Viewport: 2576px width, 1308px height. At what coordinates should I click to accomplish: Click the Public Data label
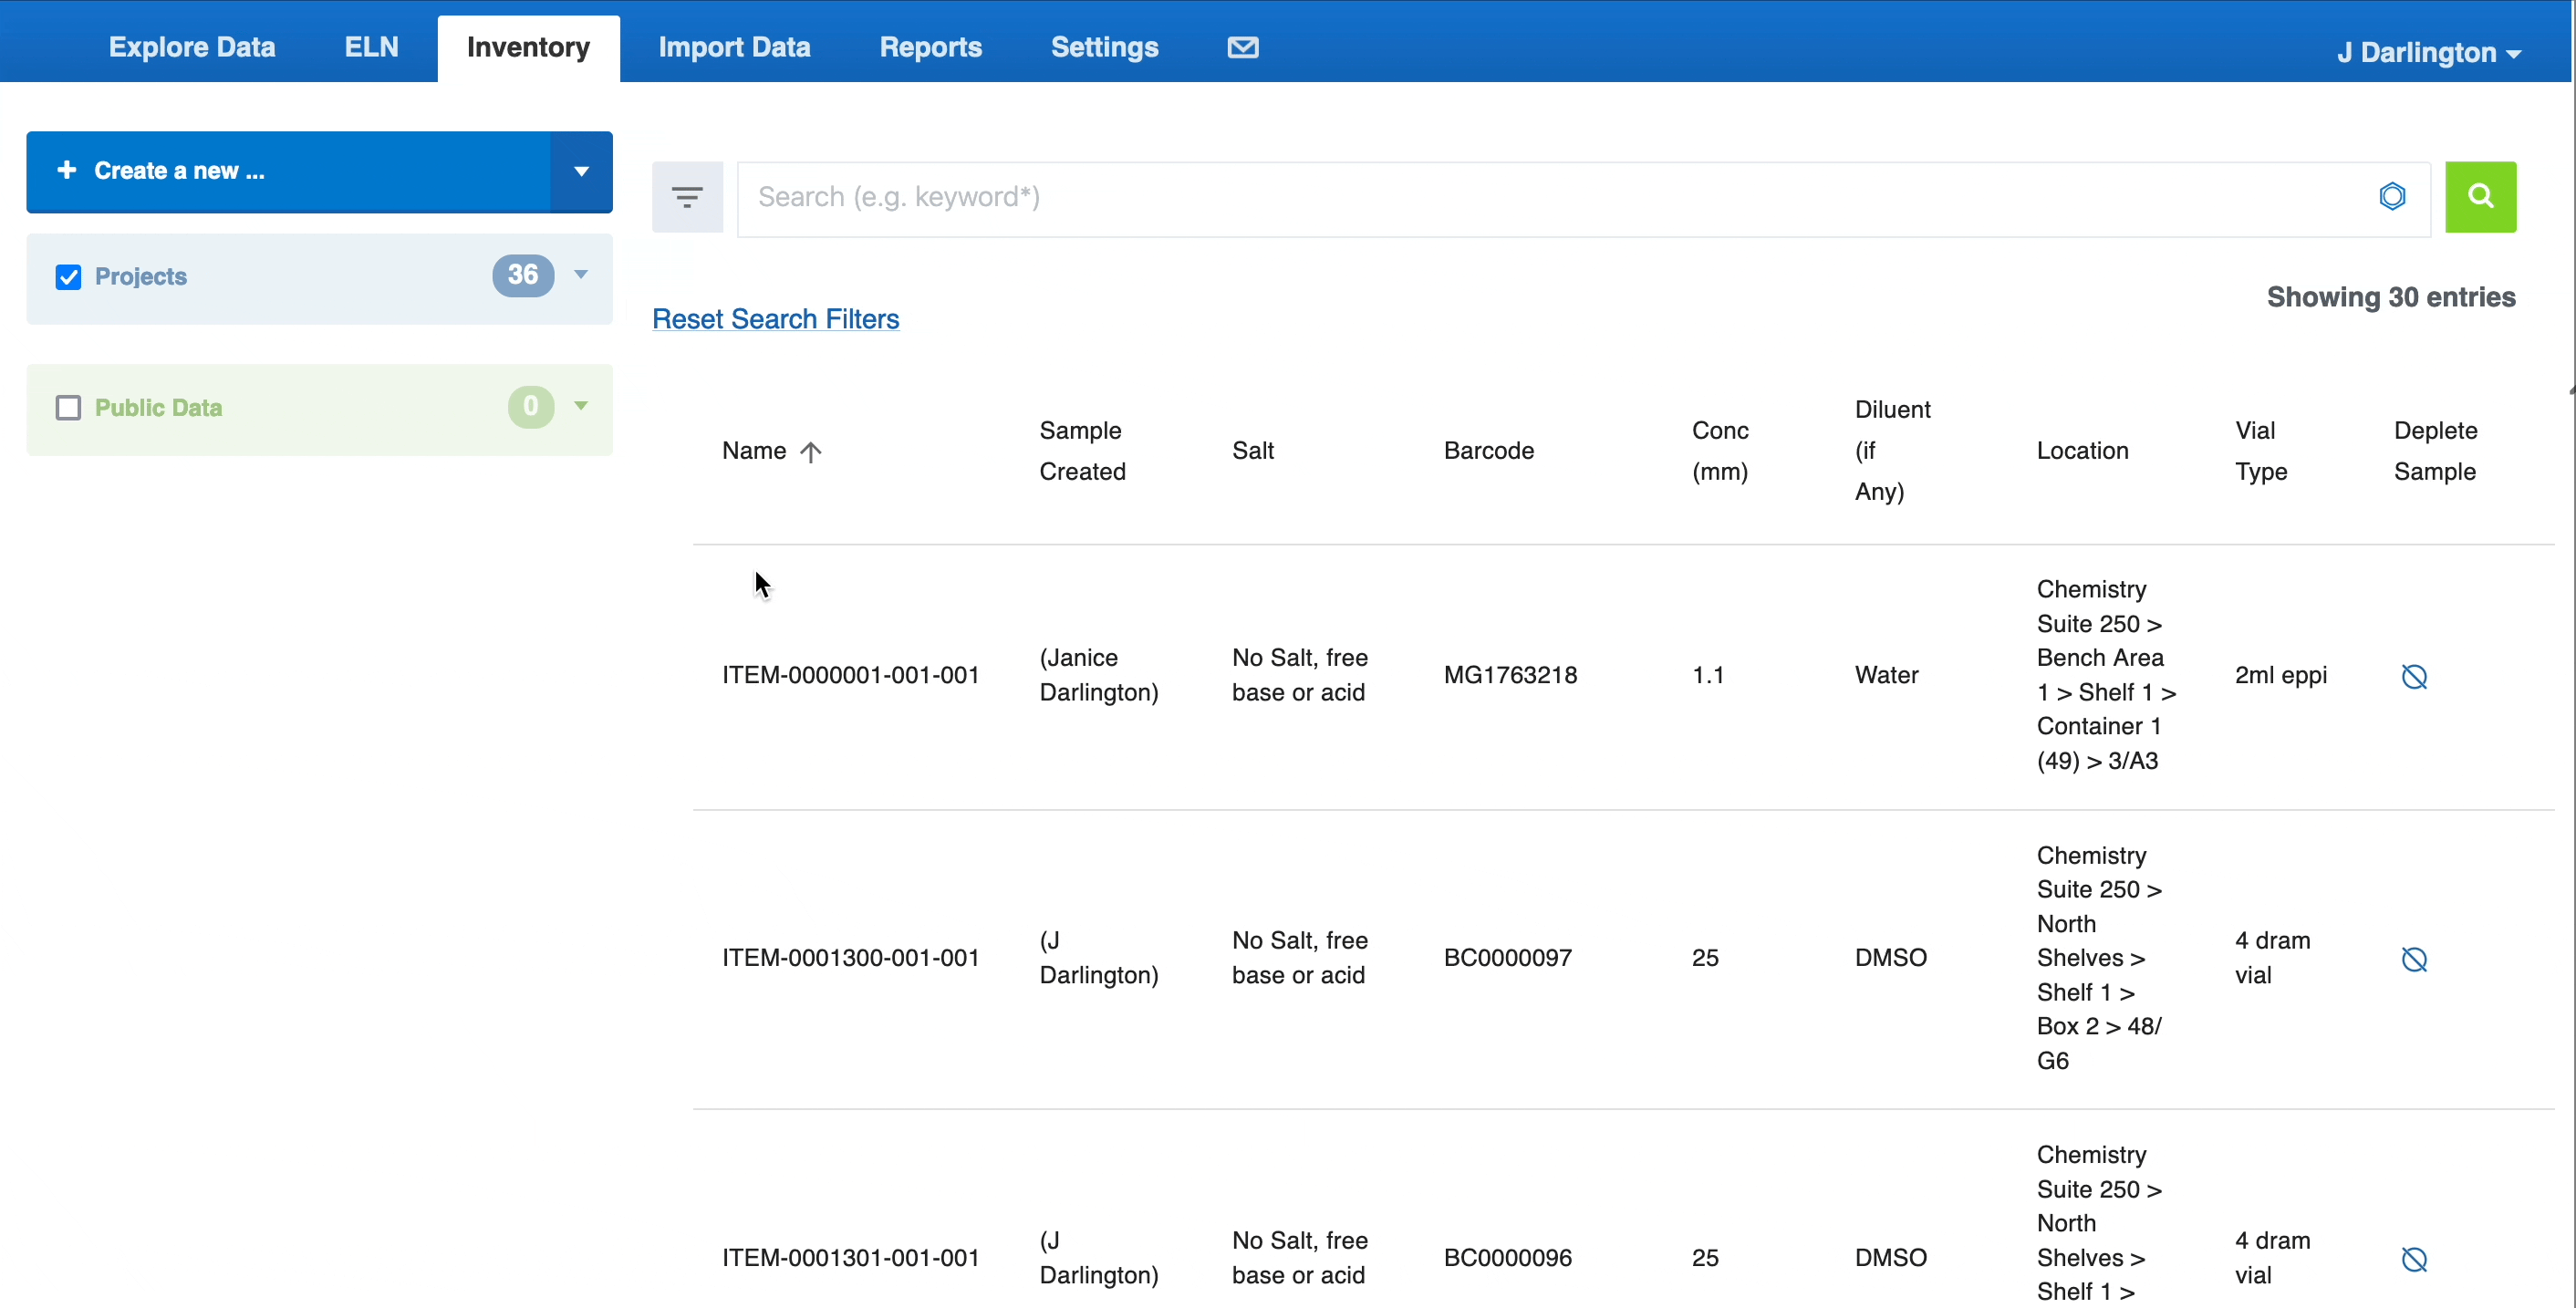(x=158, y=408)
